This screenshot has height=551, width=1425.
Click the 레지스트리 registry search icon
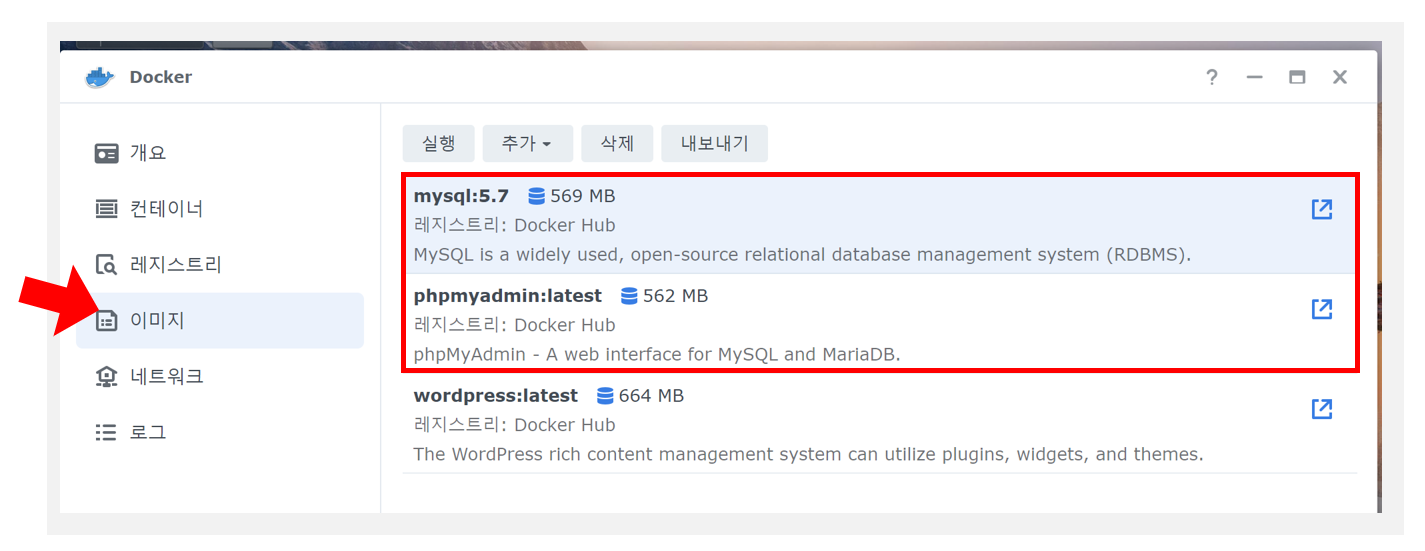coord(106,265)
